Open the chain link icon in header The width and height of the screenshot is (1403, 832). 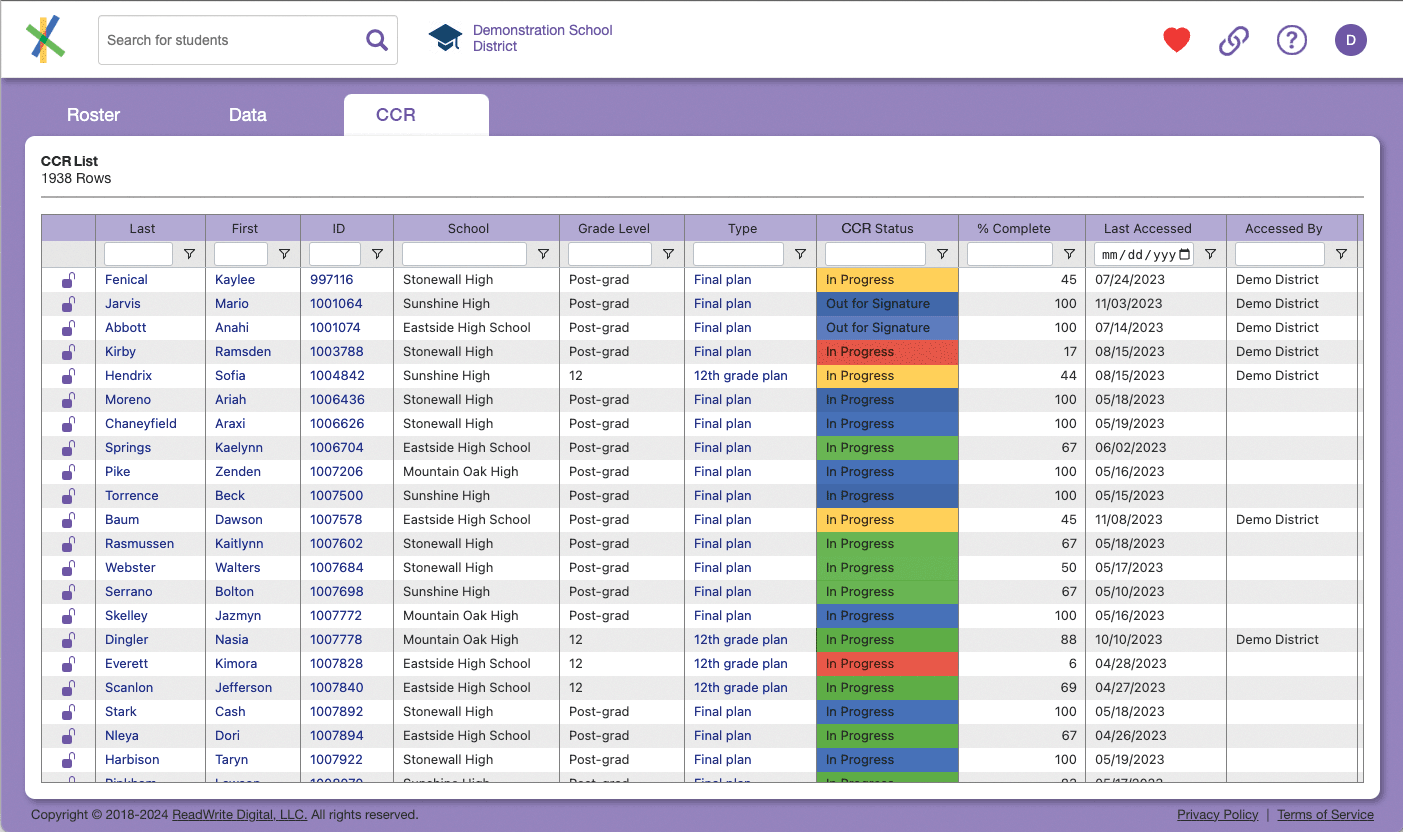pos(1234,40)
